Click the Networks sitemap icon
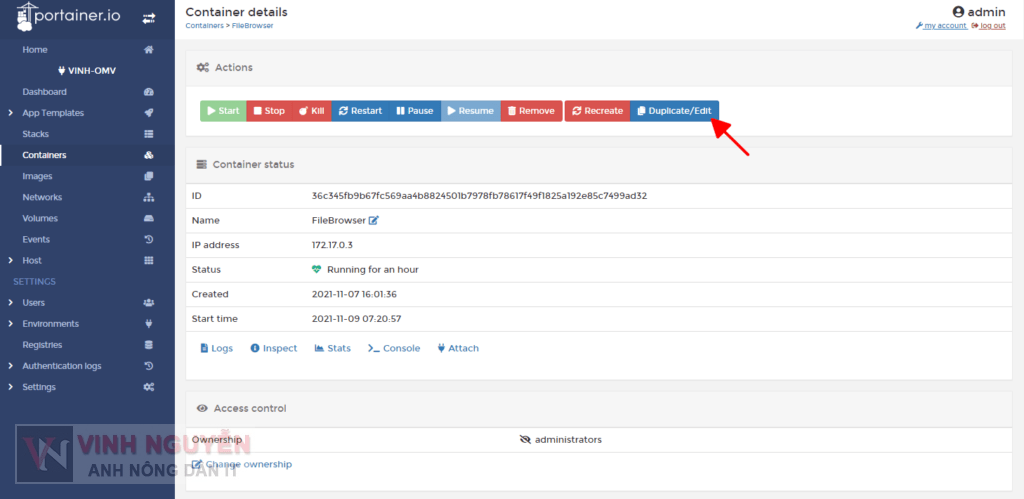 [x=149, y=197]
